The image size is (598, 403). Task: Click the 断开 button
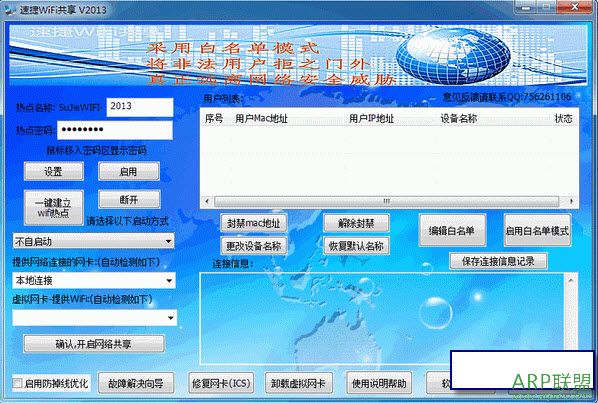pyautogui.click(x=129, y=199)
